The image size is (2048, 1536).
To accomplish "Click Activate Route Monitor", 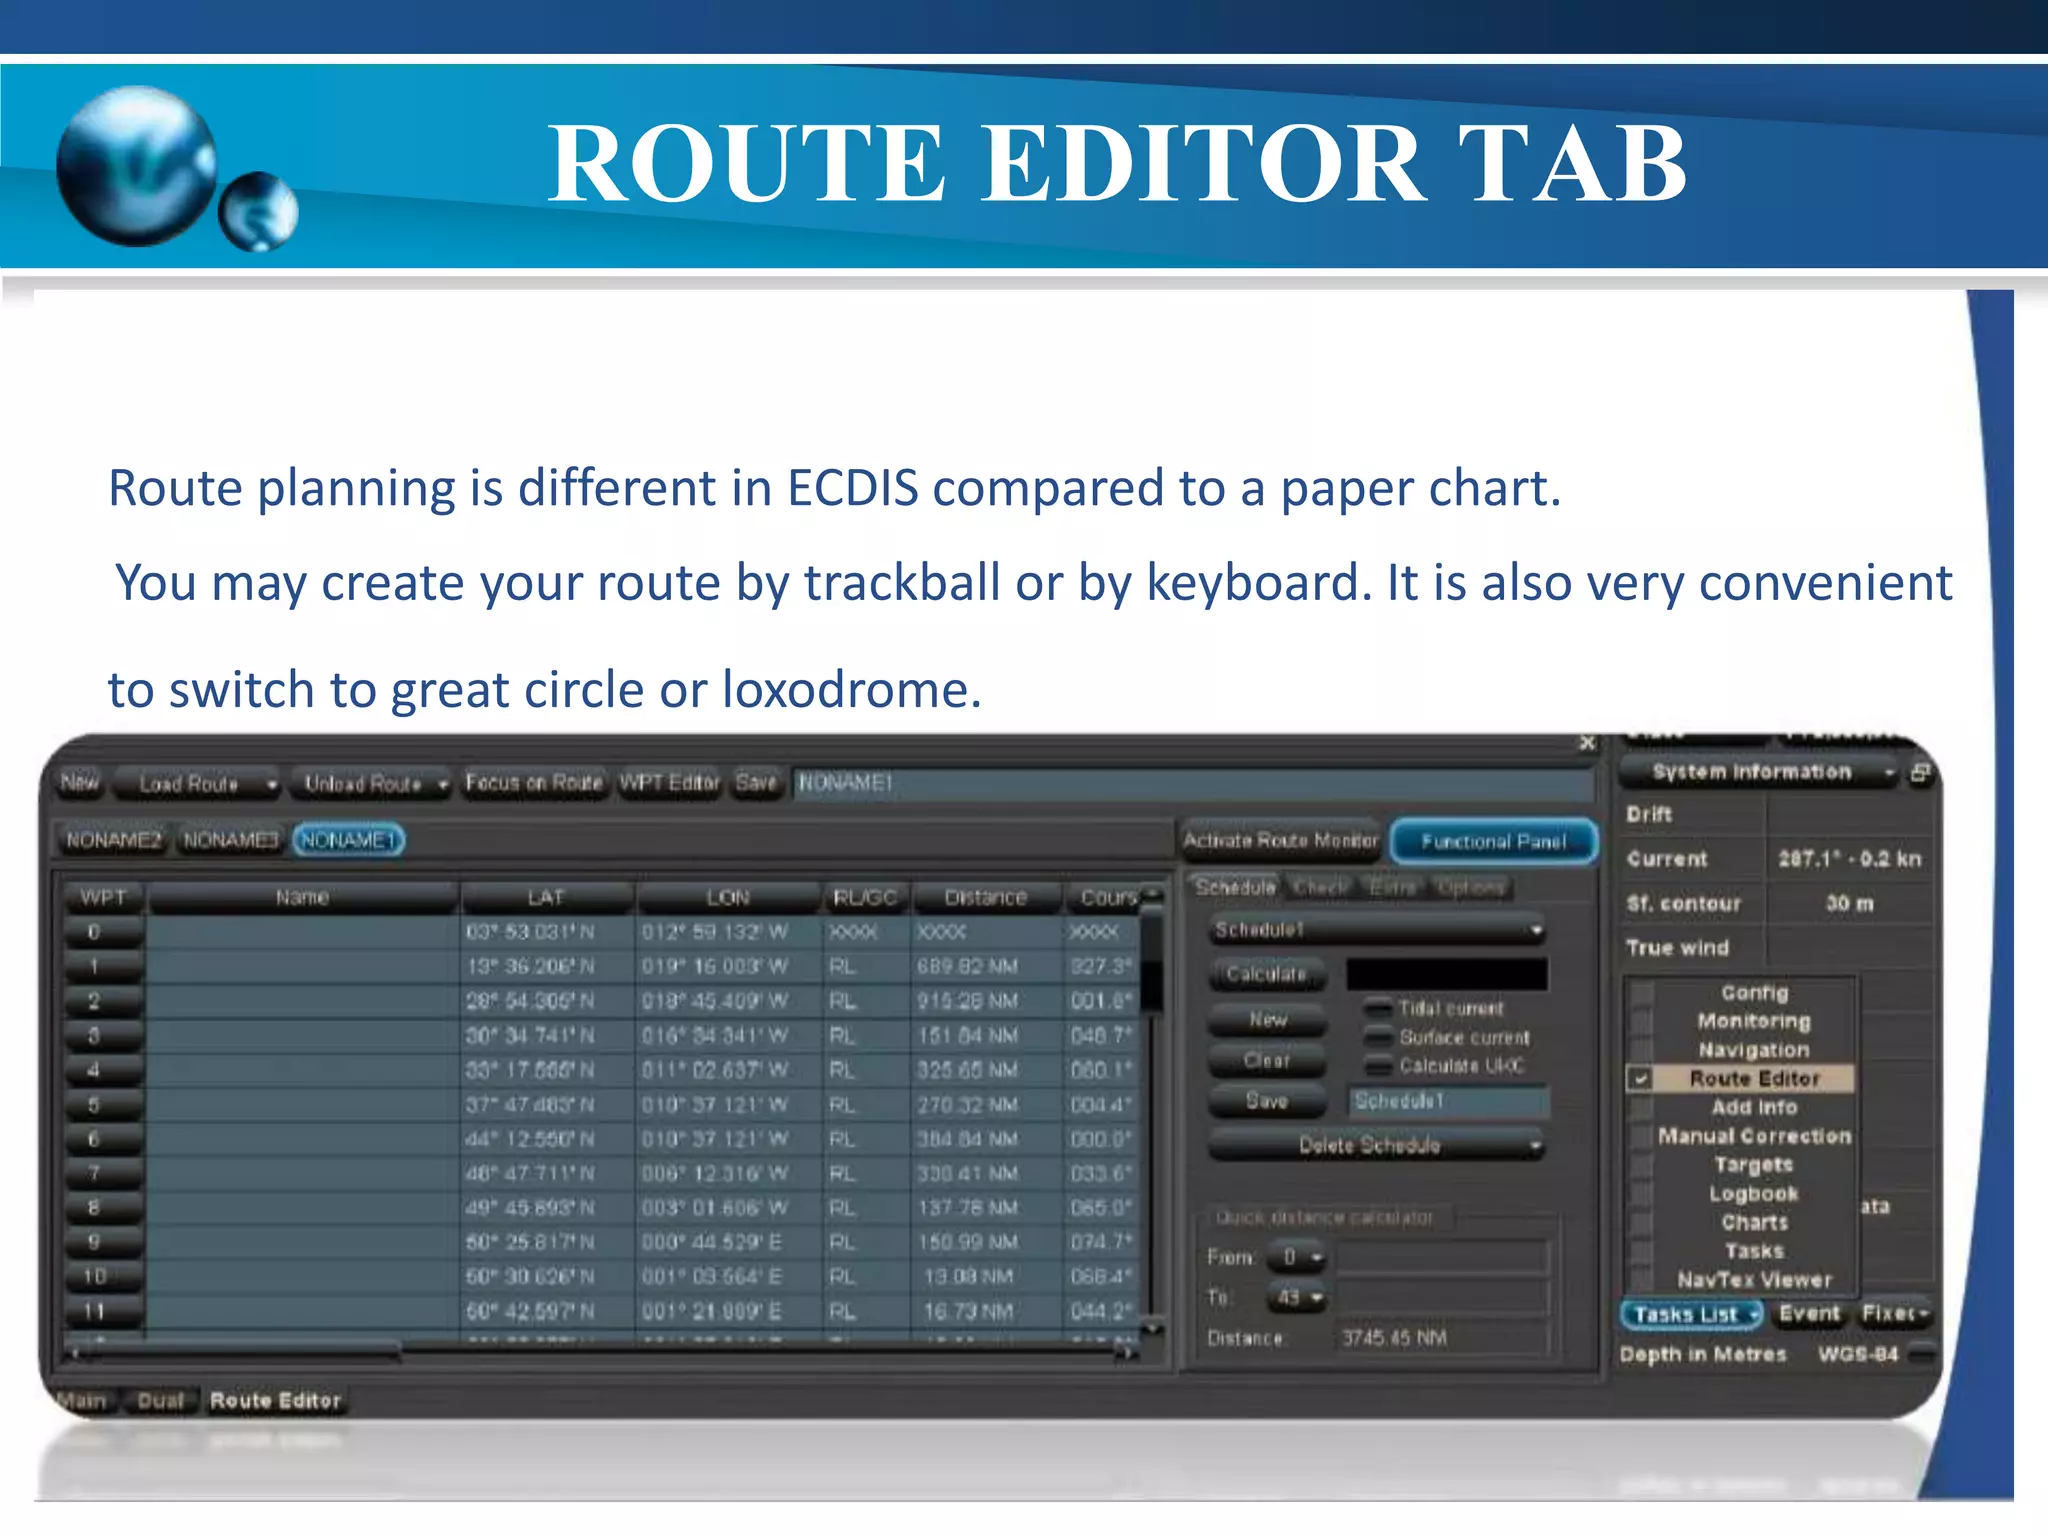I will 1280,841.
